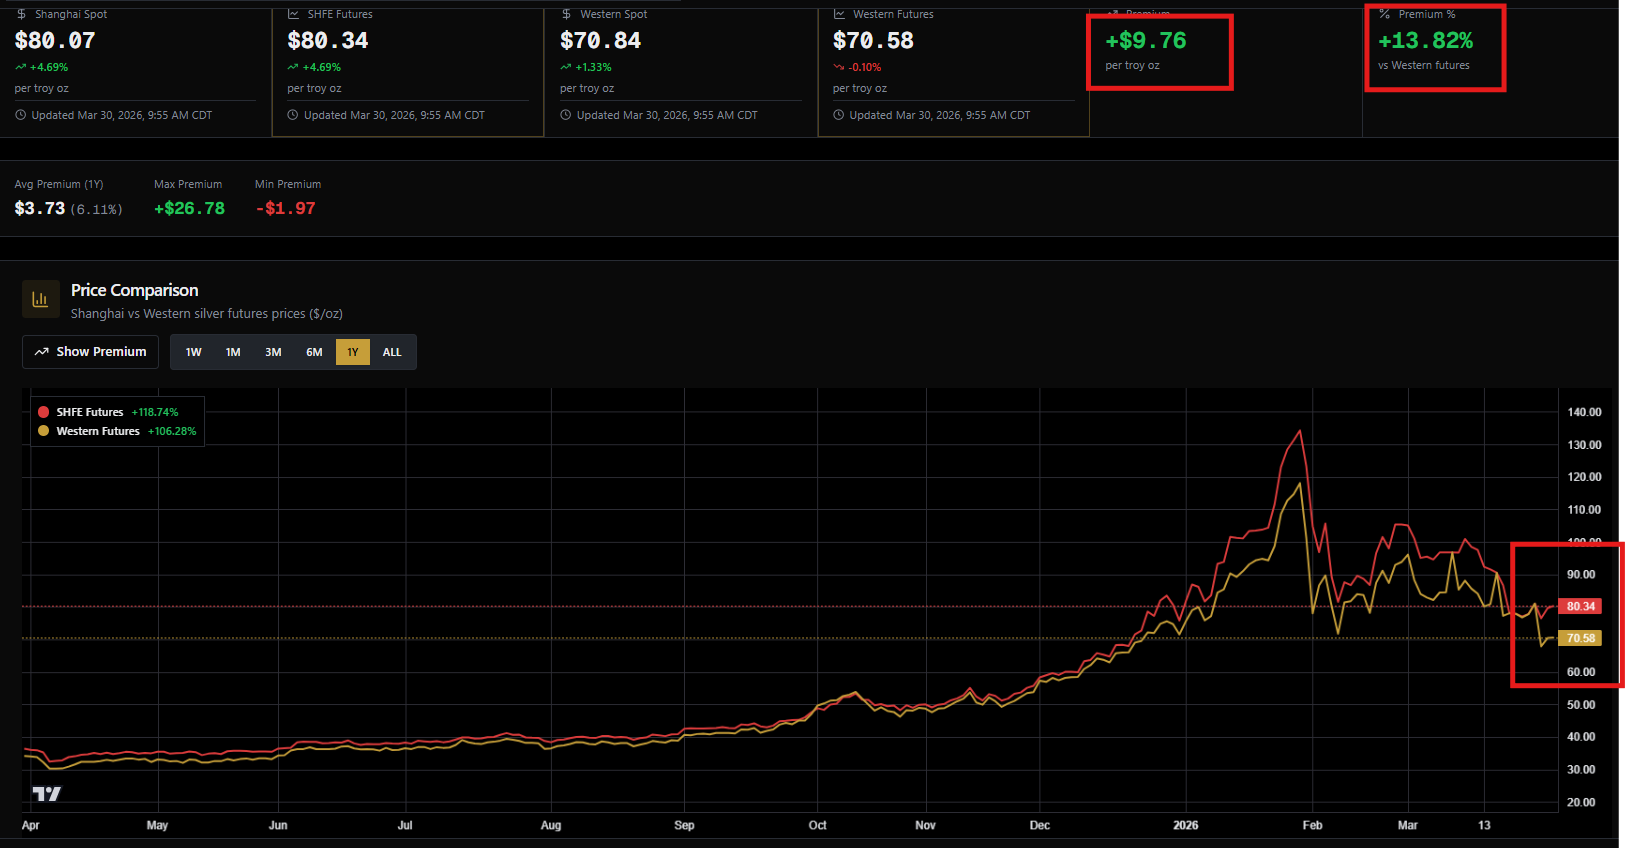Click the dollar icon beside Western Spot
The height and width of the screenshot is (848, 1625).
coord(567,14)
